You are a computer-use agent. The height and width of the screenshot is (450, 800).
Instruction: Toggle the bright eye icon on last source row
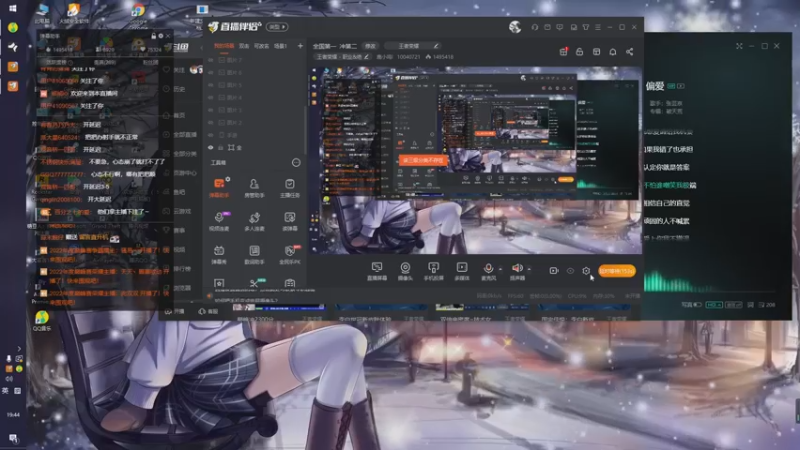tap(210, 147)
